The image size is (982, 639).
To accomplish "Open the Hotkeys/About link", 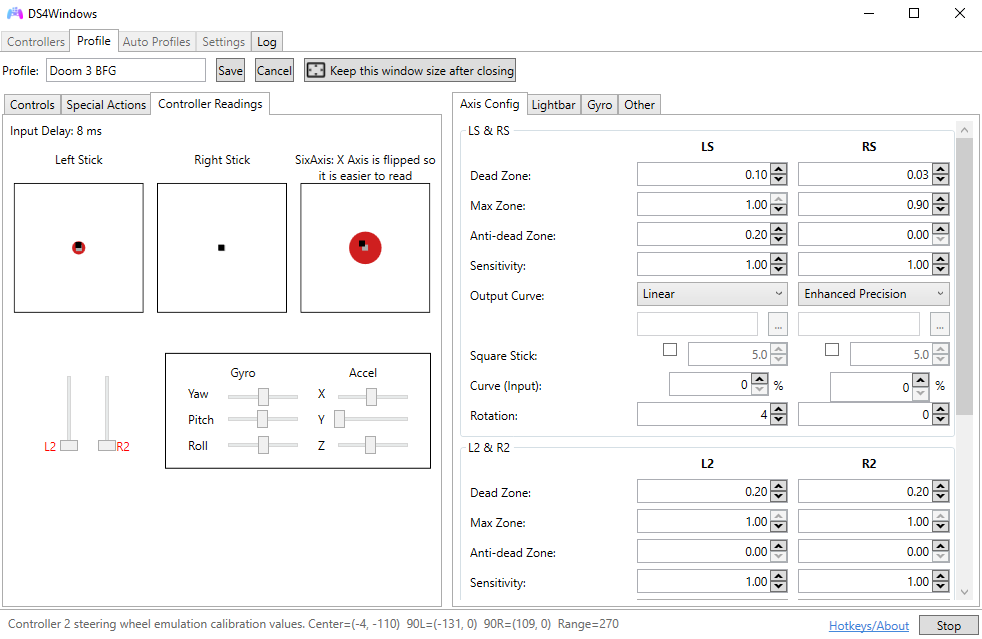I will point(868,624).
